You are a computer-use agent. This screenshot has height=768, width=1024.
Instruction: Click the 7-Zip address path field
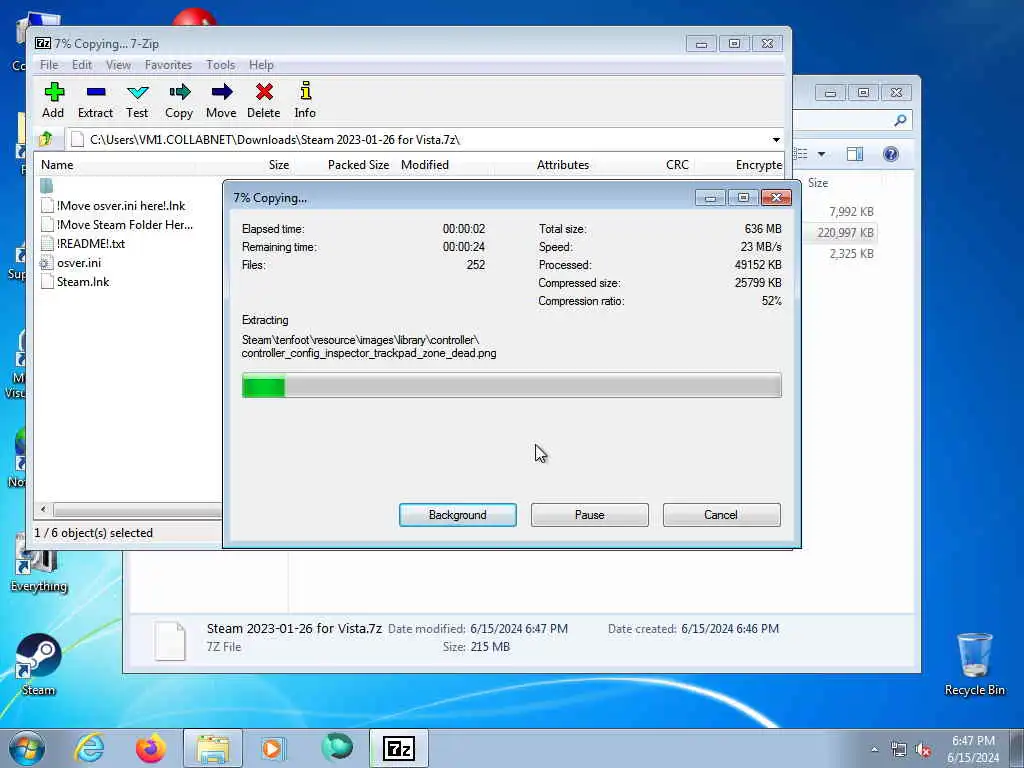(418, 140)
